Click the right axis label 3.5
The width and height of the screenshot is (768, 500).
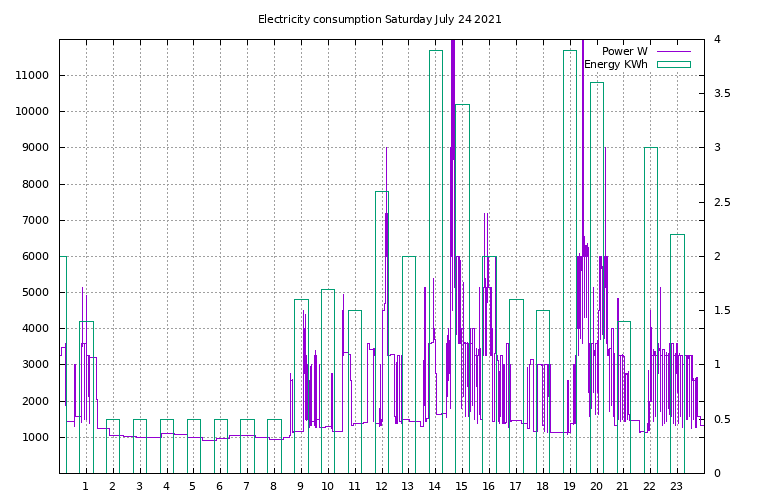(x=722, y=94)
